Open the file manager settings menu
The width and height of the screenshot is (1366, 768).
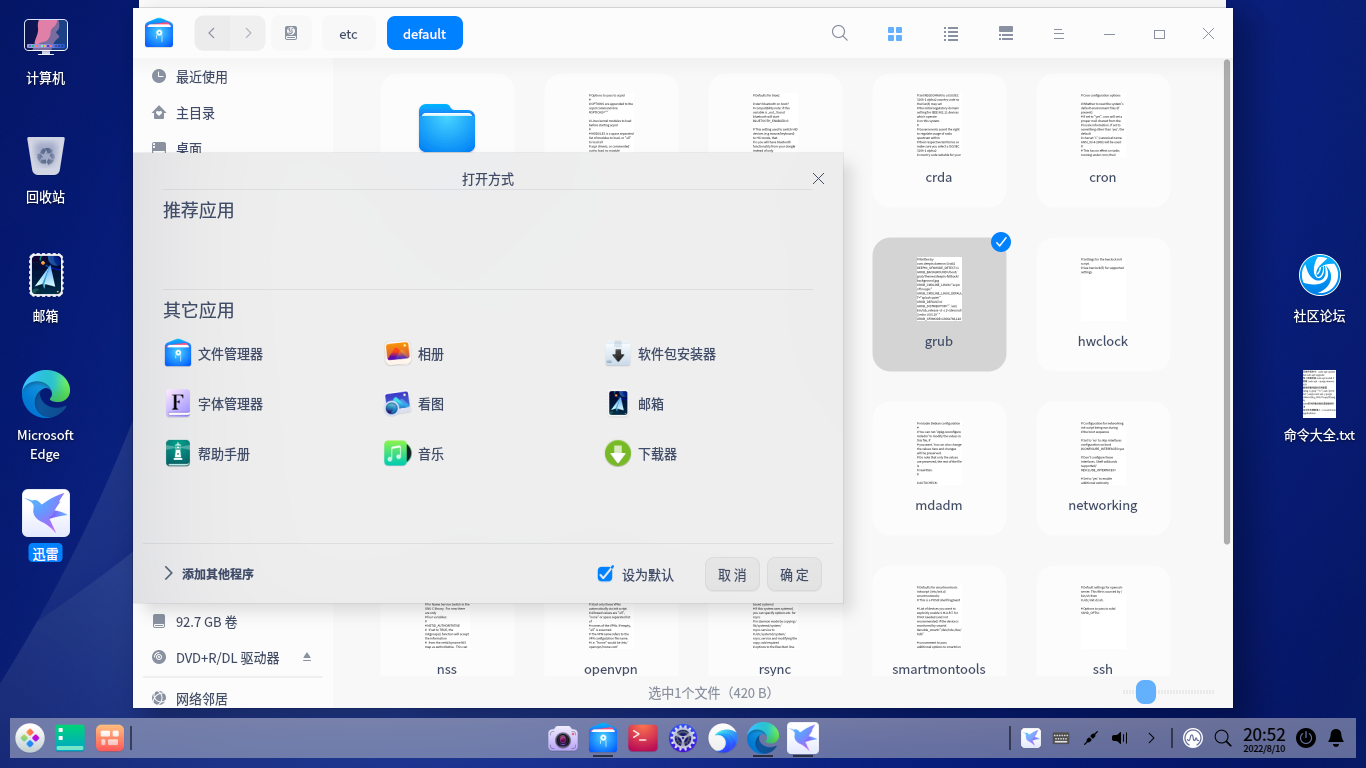[1059, 33]
